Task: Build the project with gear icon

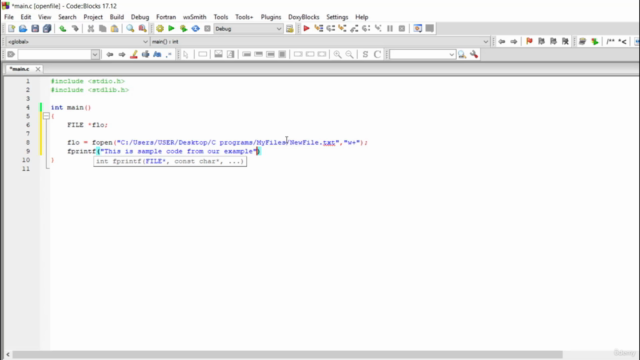Action: point(160,29)
